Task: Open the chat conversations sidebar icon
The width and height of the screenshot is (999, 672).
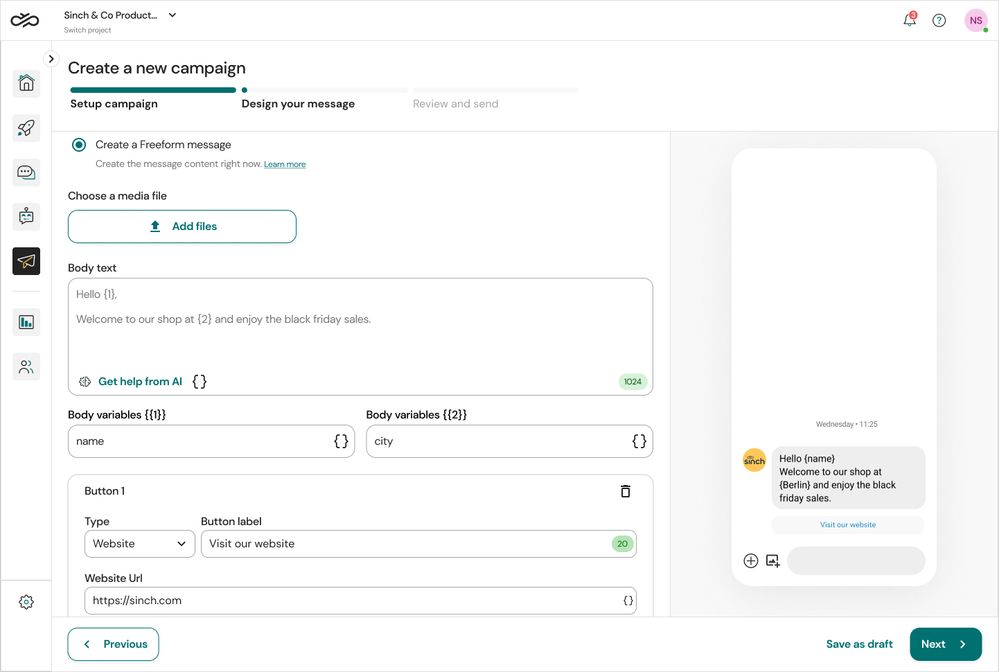Action: coord(26,172)
